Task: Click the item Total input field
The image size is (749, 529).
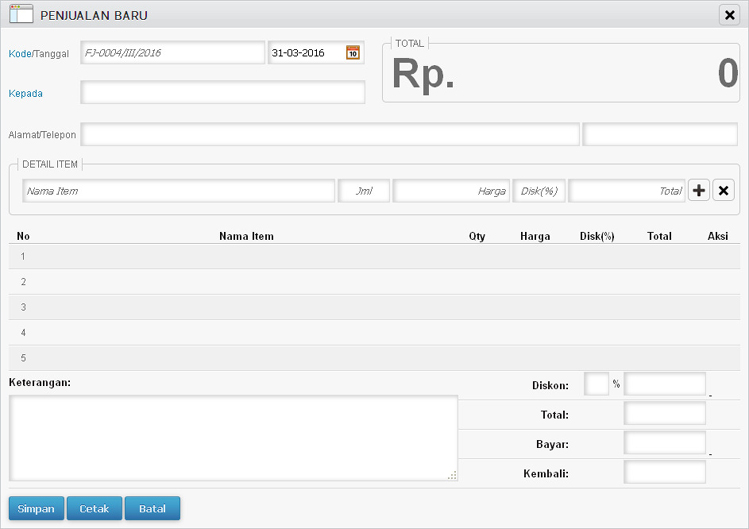Action: [627, 191]
